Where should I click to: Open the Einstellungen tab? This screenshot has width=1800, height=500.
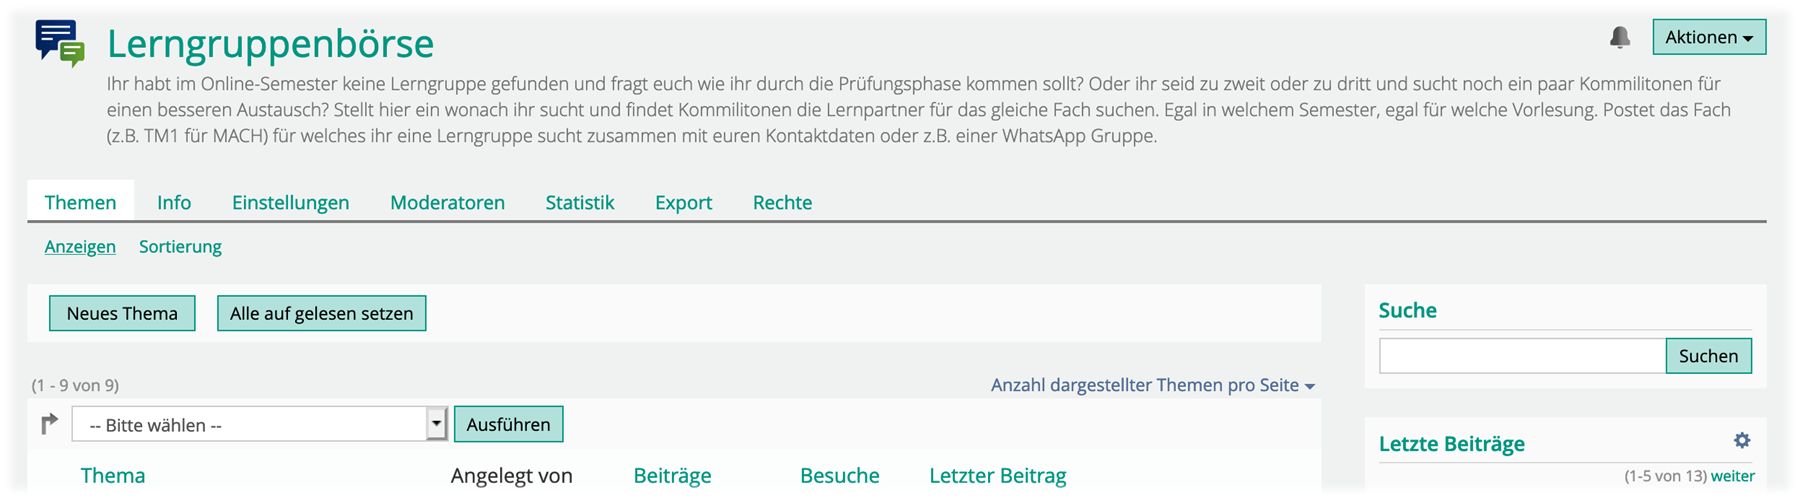point(290,202)
